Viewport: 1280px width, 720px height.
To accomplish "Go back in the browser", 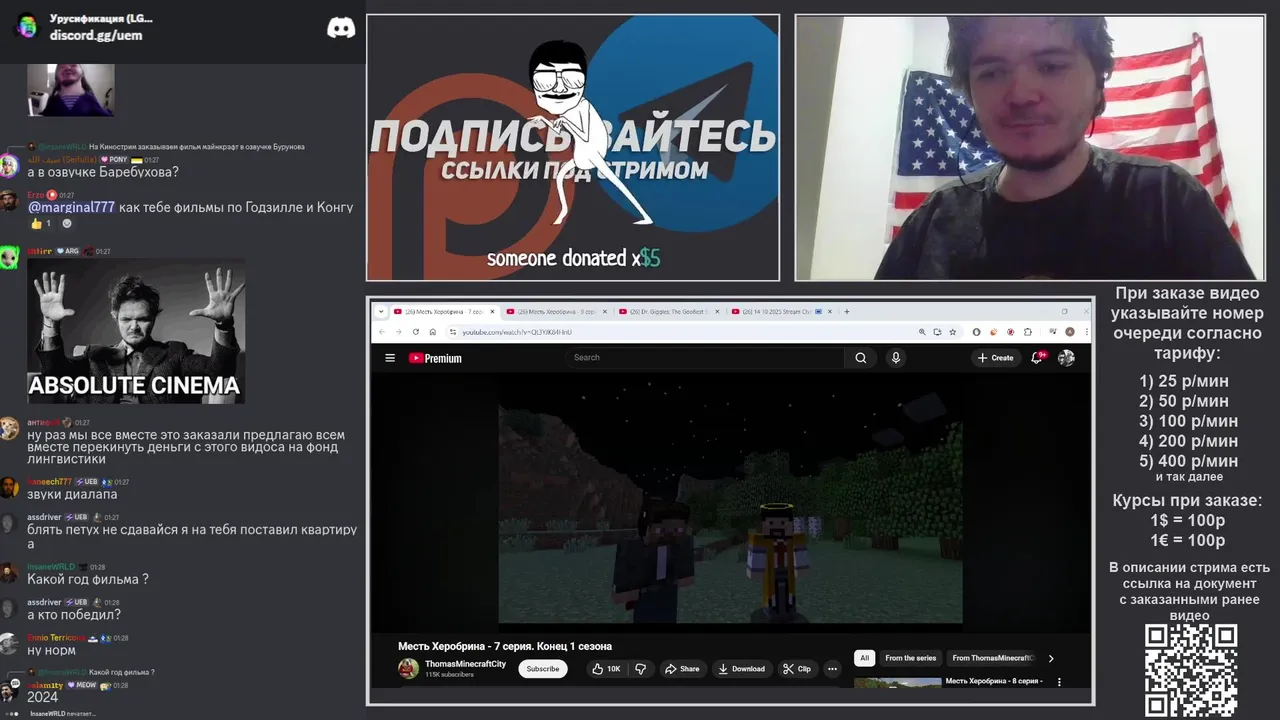I will 381,332.
